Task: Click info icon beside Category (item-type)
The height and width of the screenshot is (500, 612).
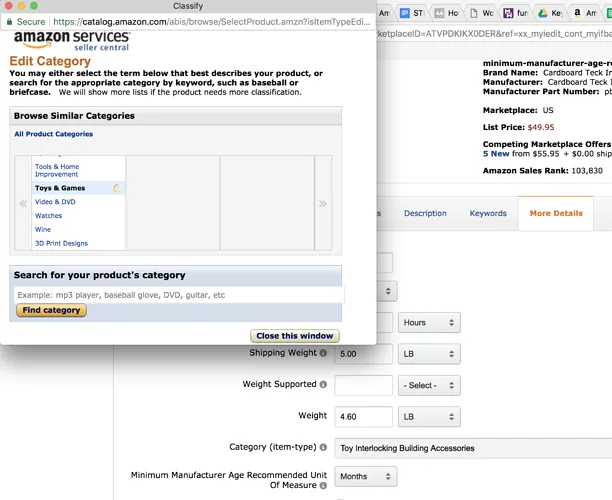Action: (x=323, y=447)
